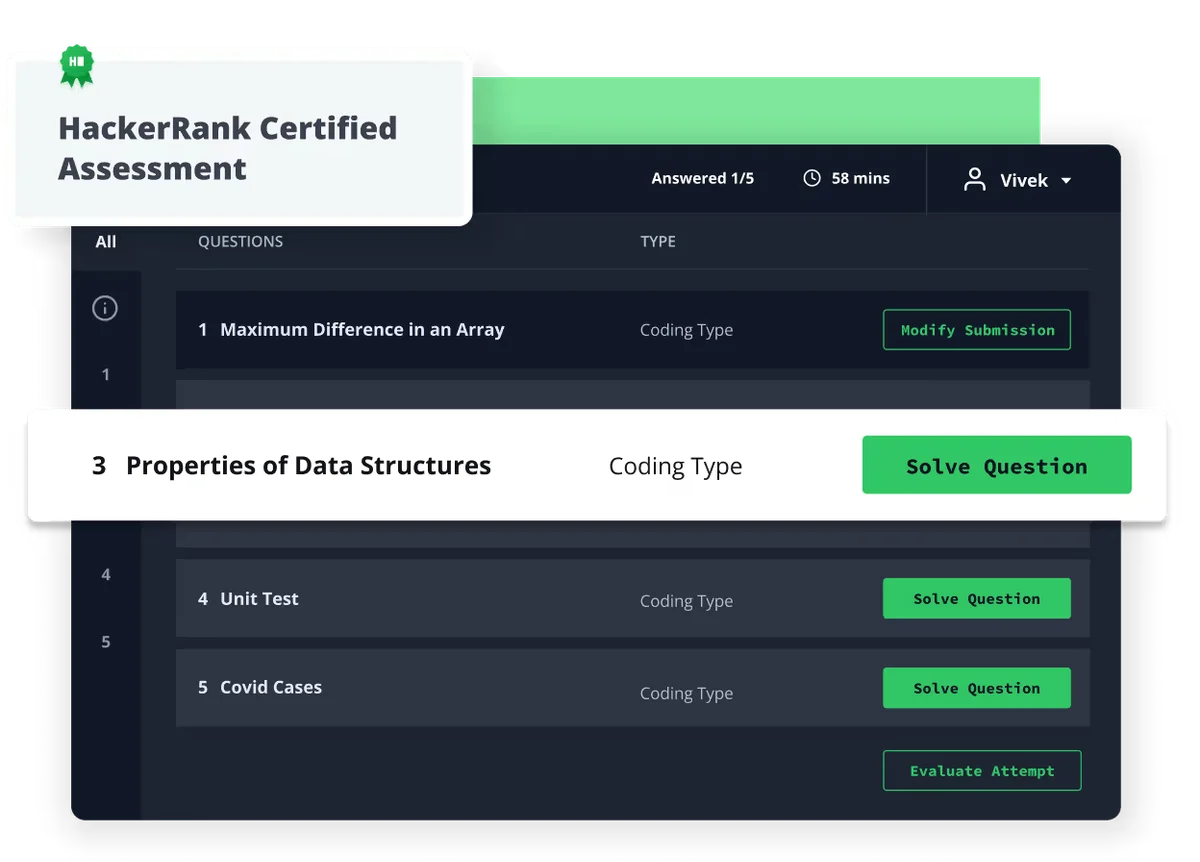Viewport: 1200px width, 862px height.
Task: Select question 5 in the sidebar navigator
Action: 105,641
